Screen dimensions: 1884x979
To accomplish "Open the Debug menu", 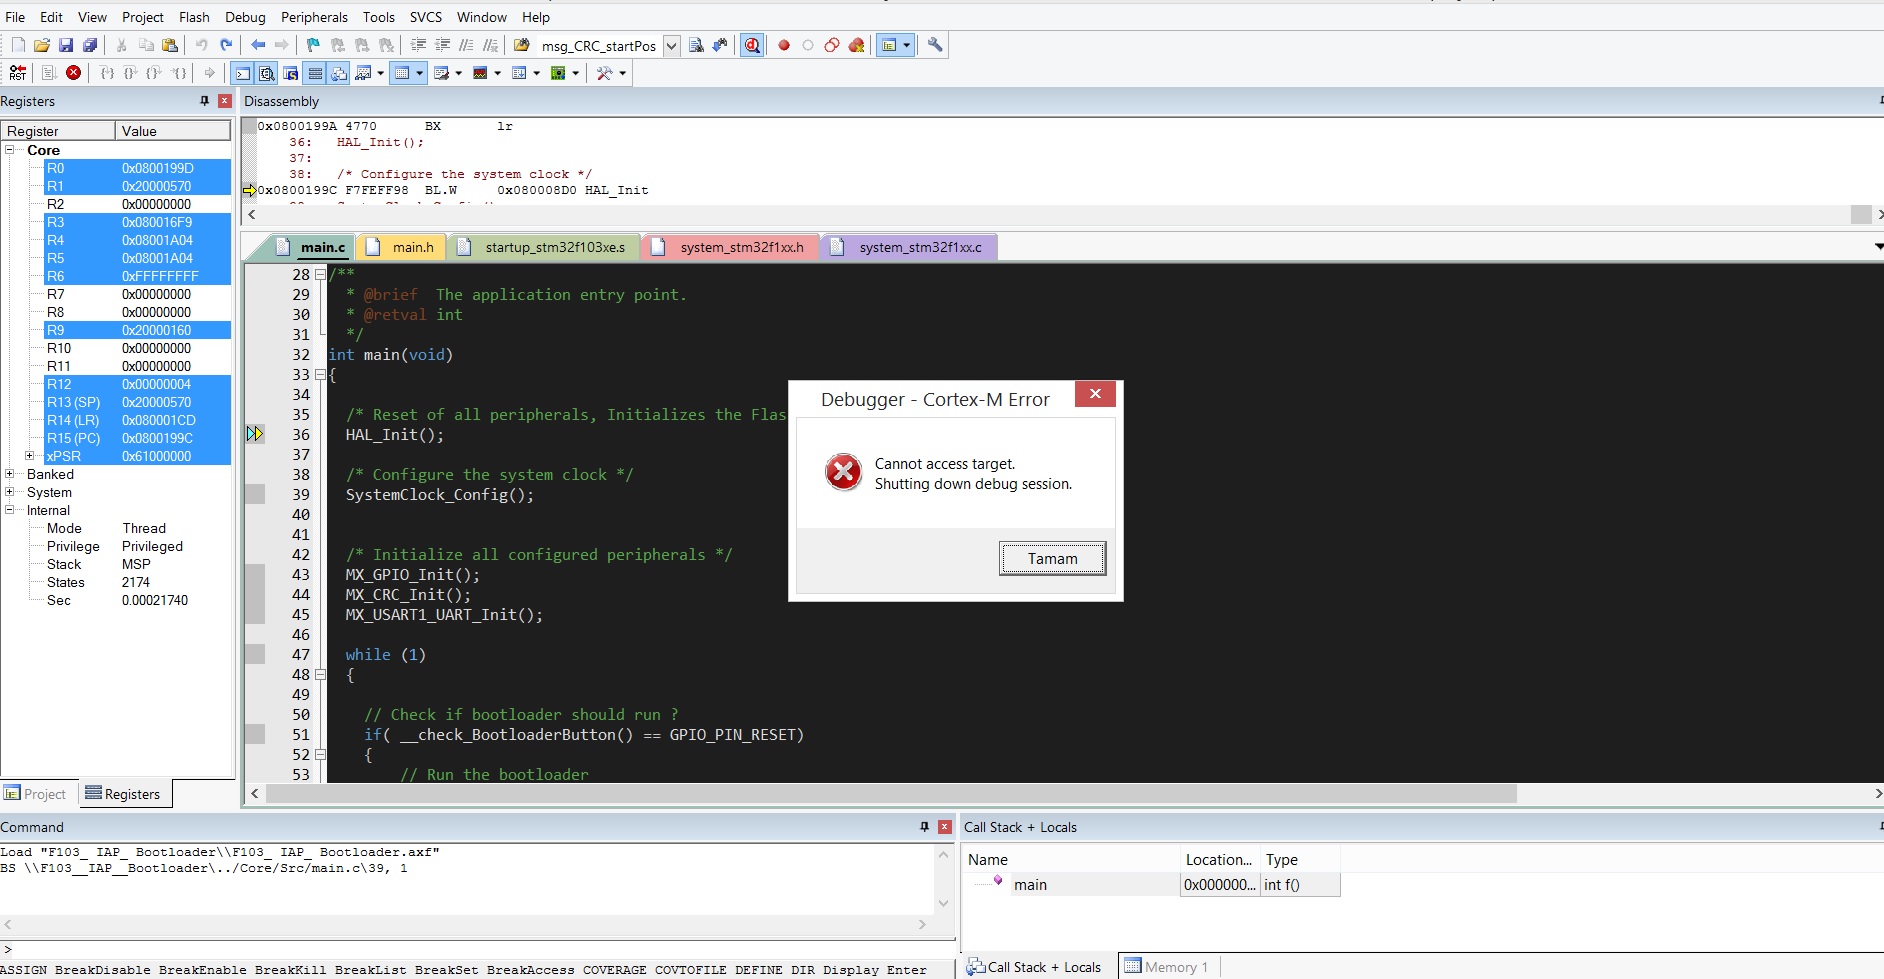I will [x=245, y=17].
